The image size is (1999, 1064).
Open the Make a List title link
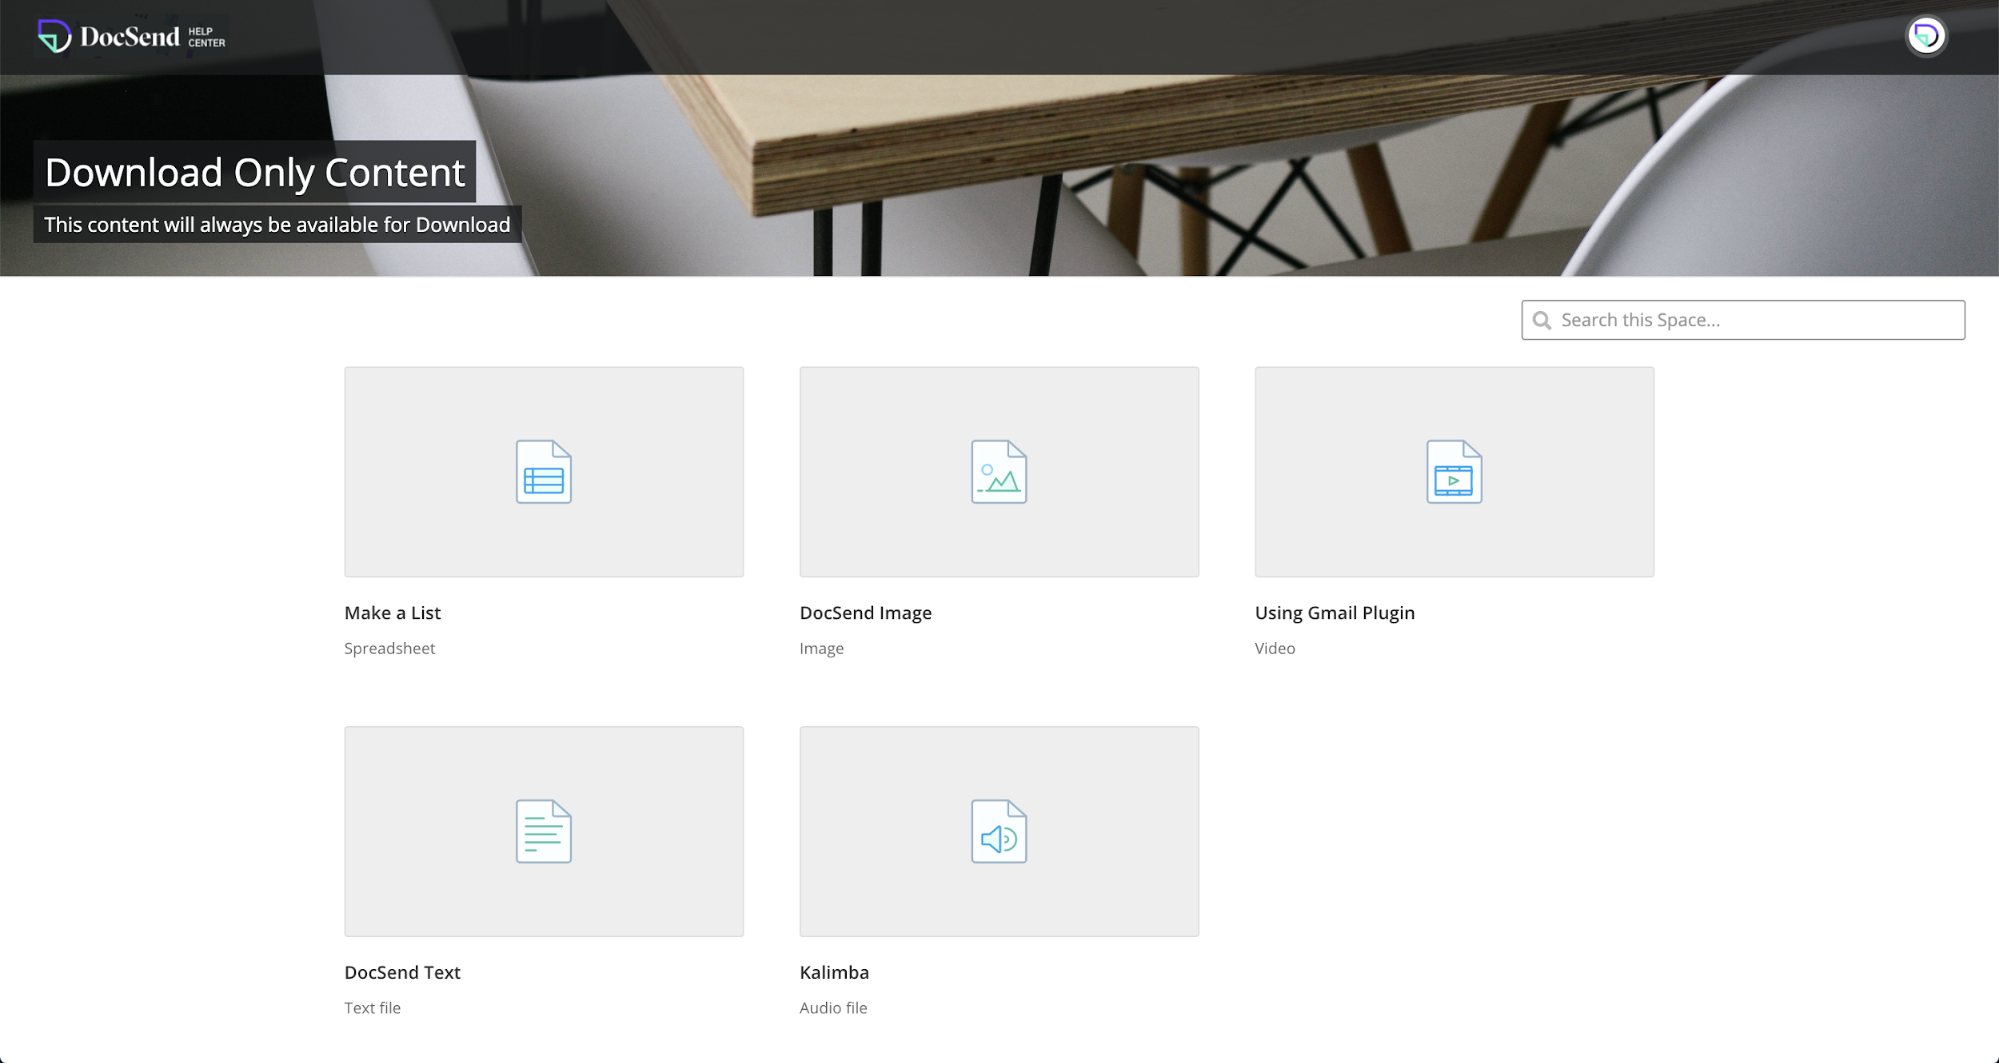click(x=392, y=613)
